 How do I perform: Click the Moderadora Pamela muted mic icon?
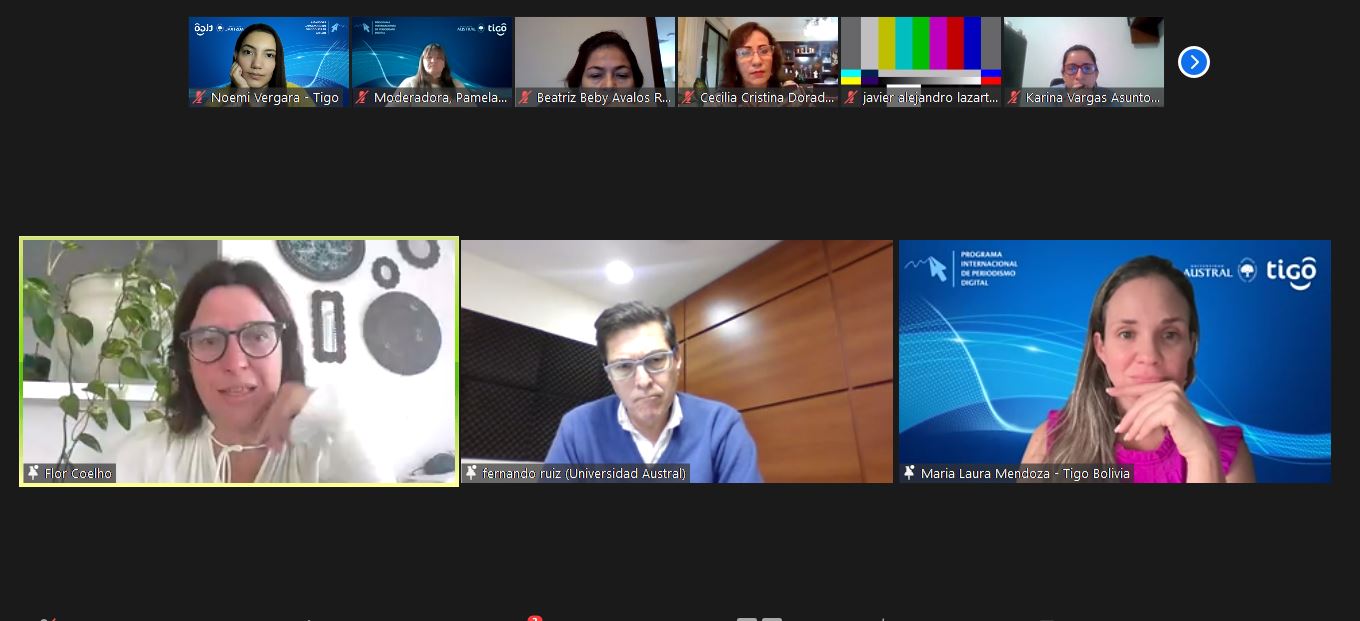click(x=363, y=98)
